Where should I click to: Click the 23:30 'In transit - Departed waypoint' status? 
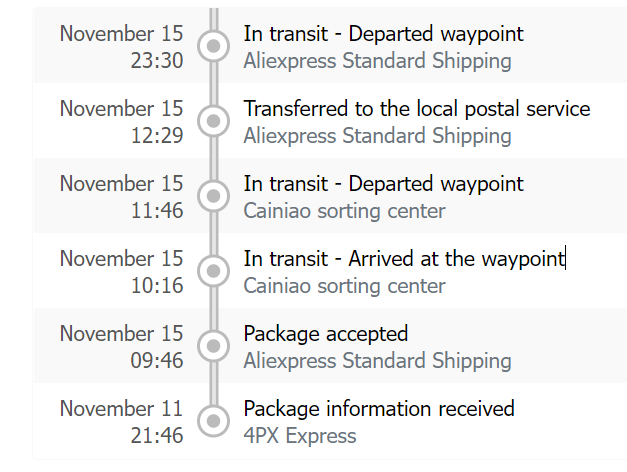pos(383,34)
